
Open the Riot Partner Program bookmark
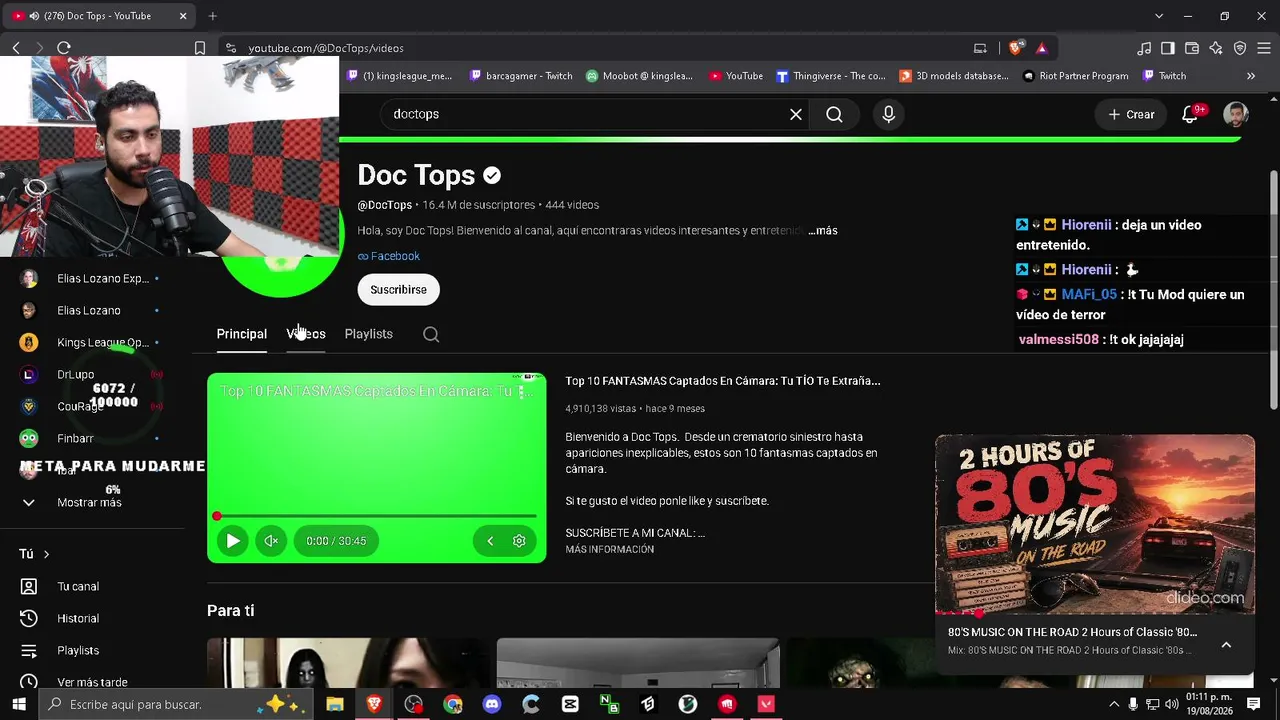(x=1076, y=76)
